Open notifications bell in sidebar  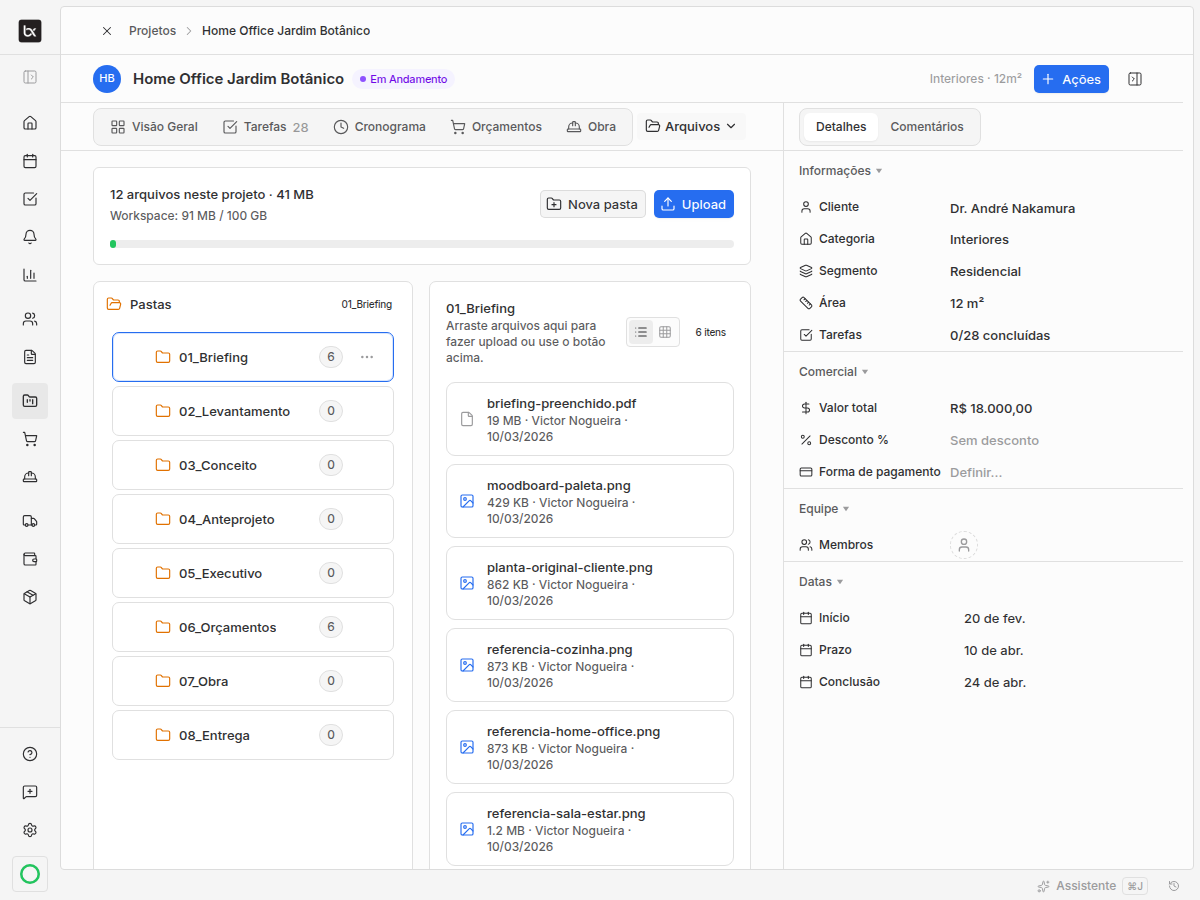30,237
